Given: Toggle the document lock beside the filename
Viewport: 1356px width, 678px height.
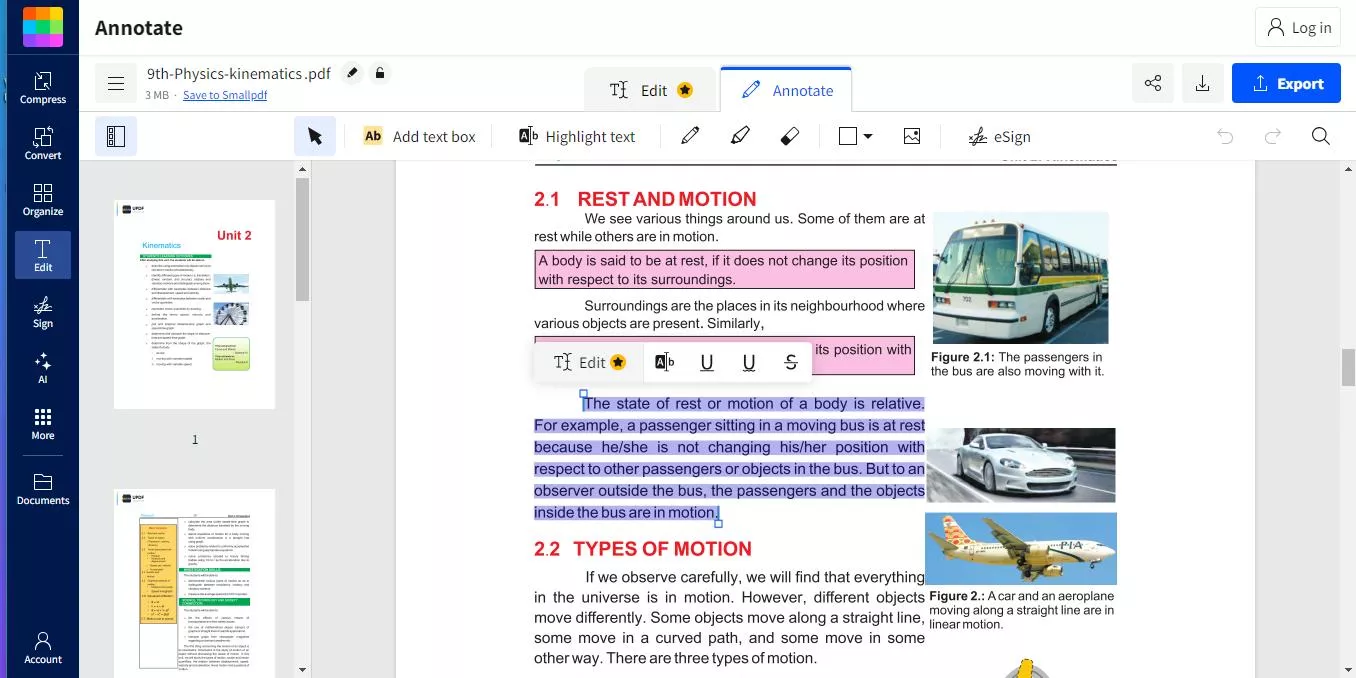Looking at the screenshot, I should 379,73.
